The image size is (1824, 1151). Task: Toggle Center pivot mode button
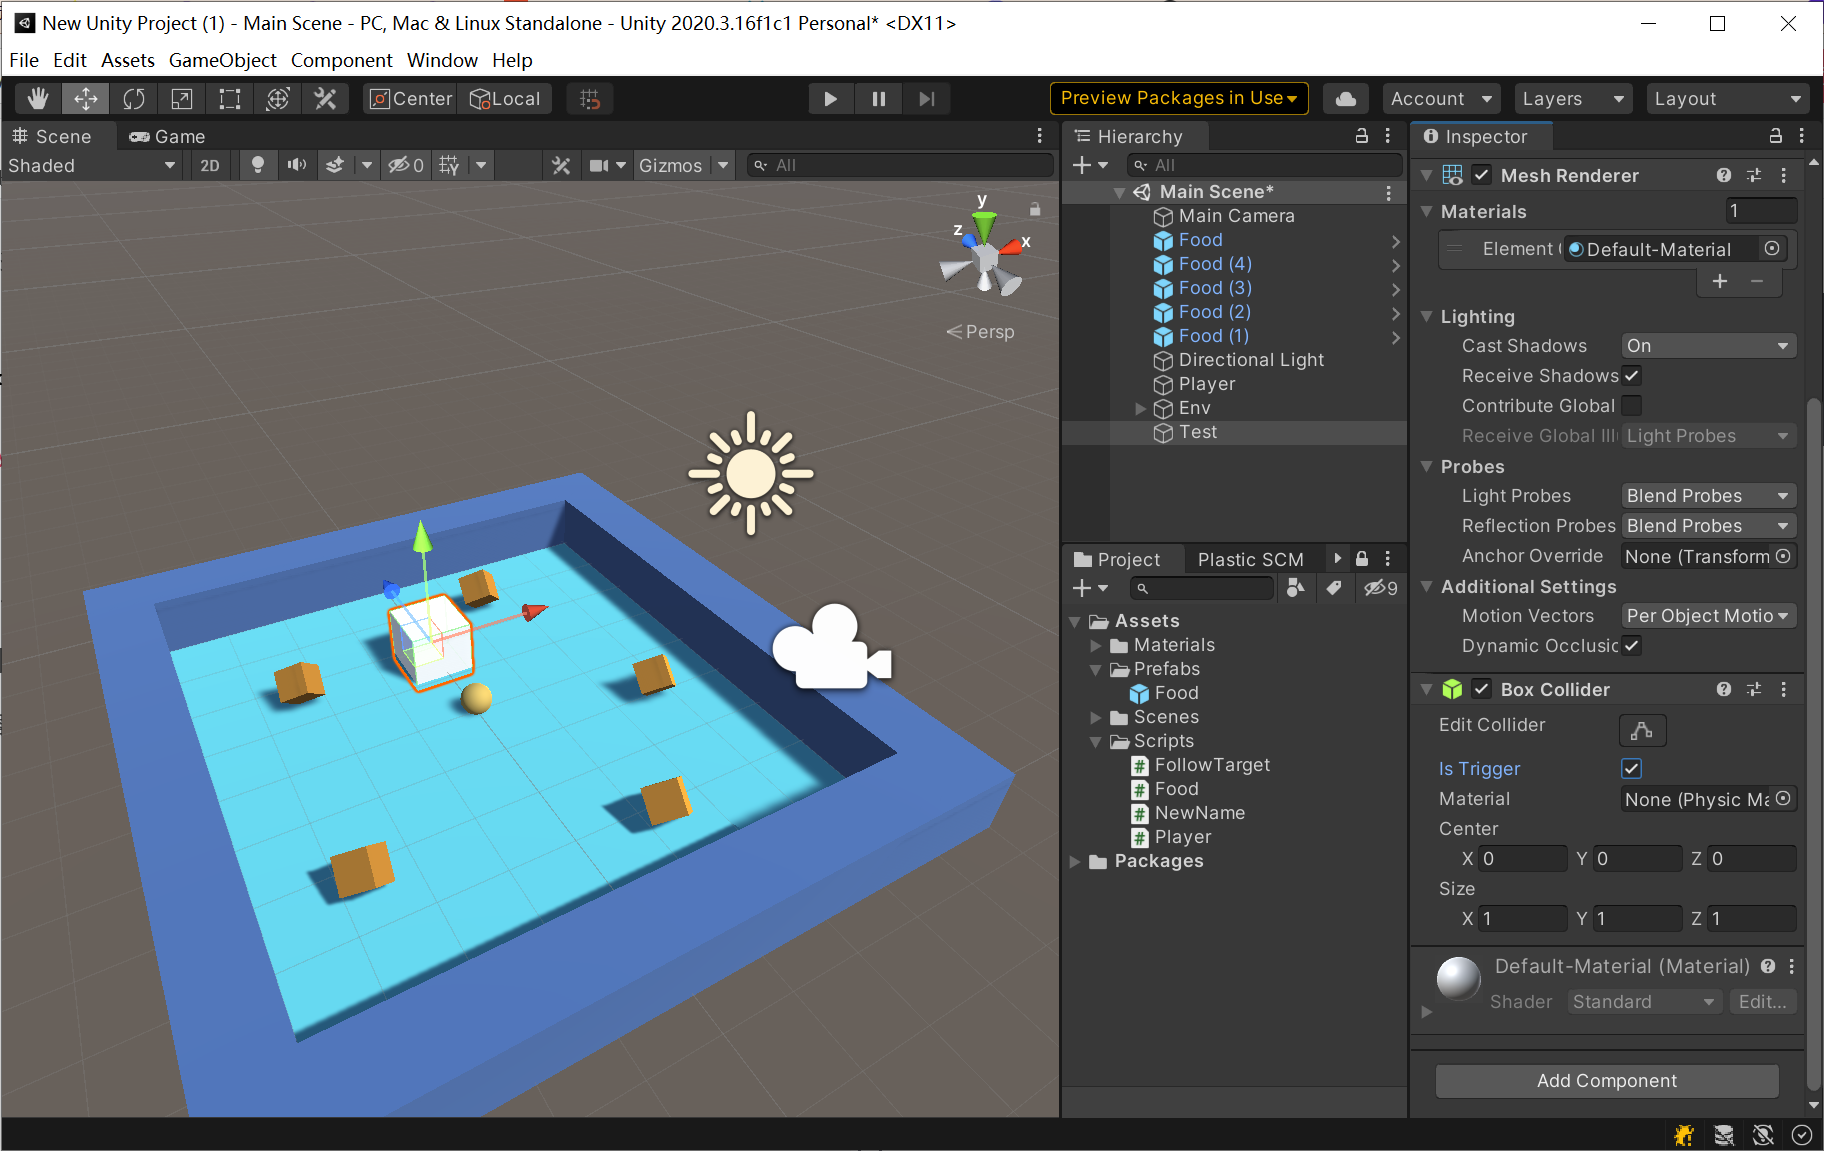pos(410,99)
